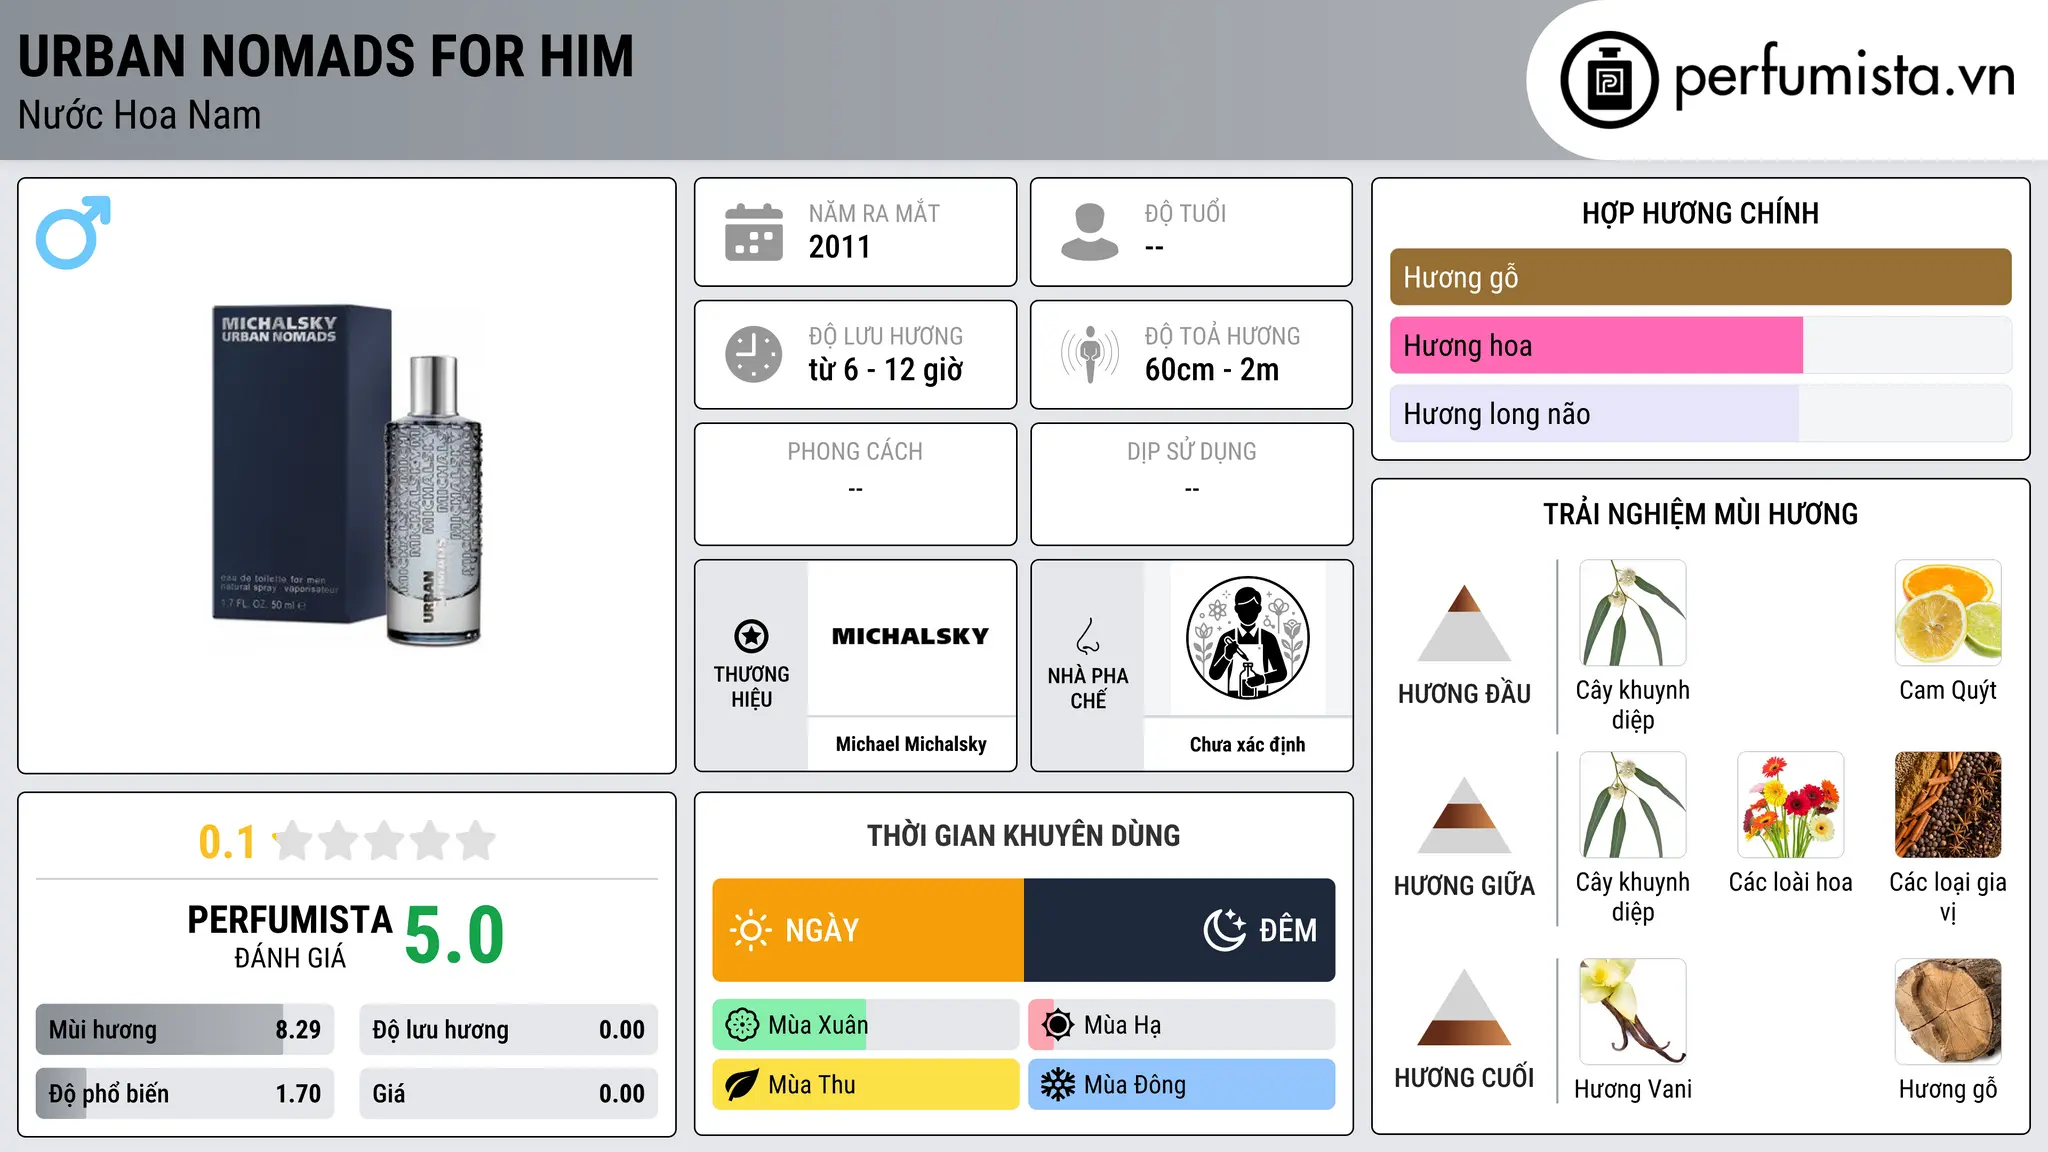Click the Nước Hoa Nam subtitle
Viewport: 2048px width, 1152px height.
tap(139, 115)
